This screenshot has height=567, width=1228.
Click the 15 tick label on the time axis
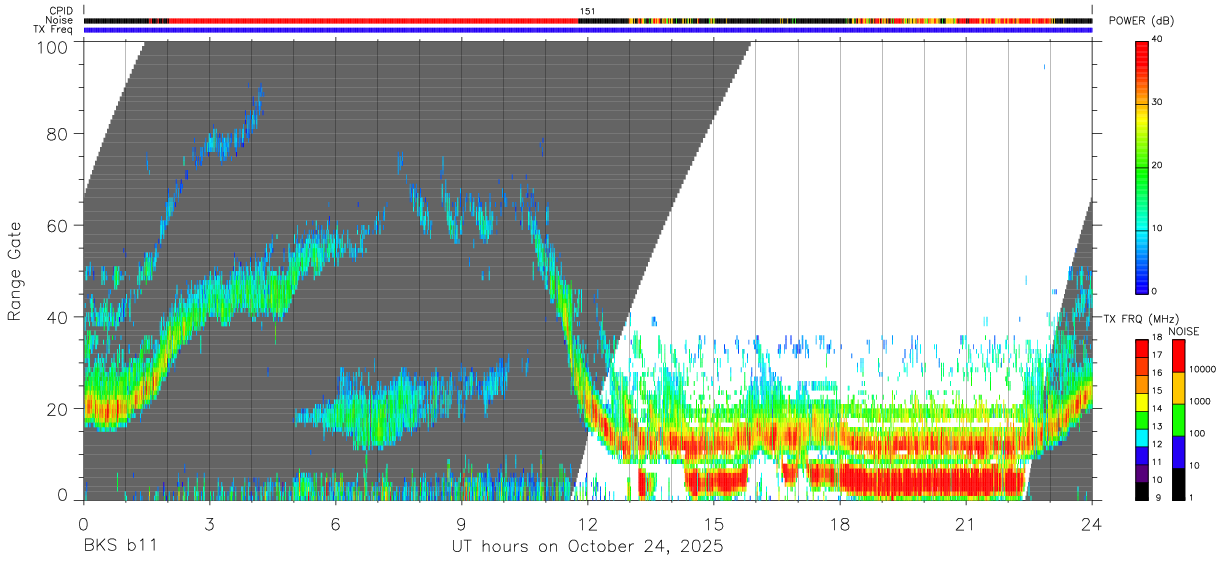714,524
